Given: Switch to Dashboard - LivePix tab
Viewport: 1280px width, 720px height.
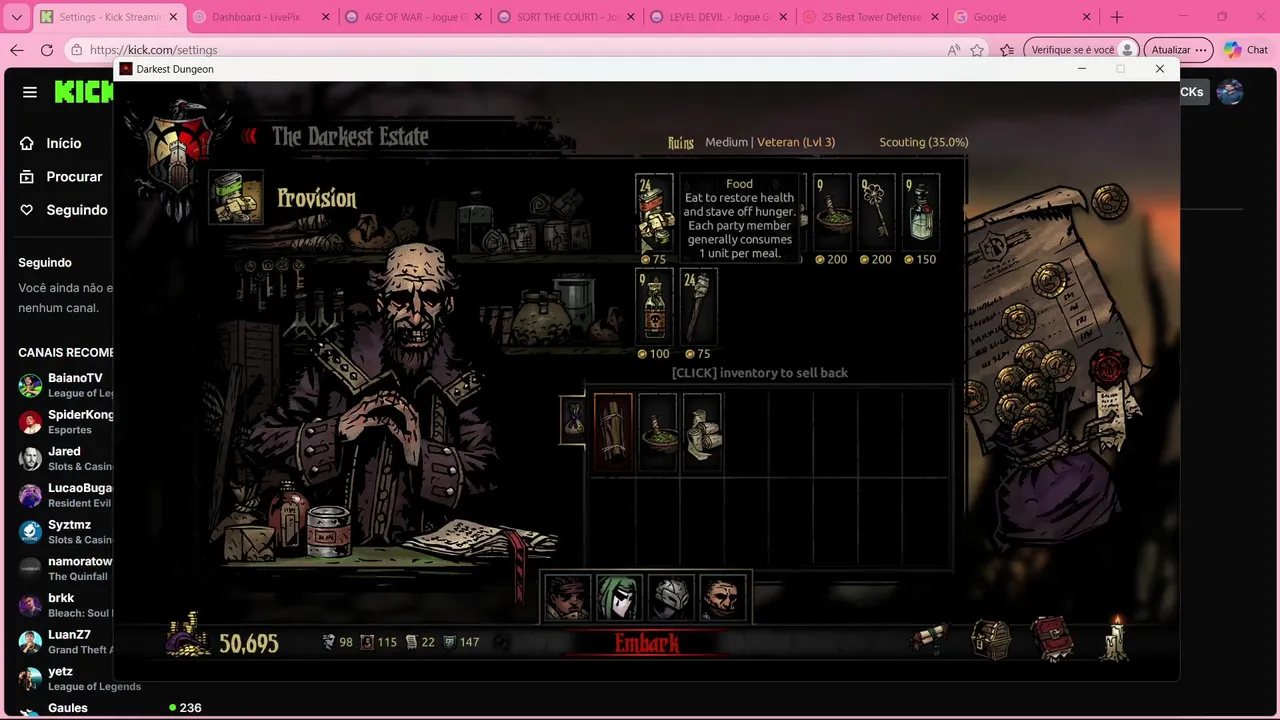Looking at the screenshot, I should pos(260,17).
